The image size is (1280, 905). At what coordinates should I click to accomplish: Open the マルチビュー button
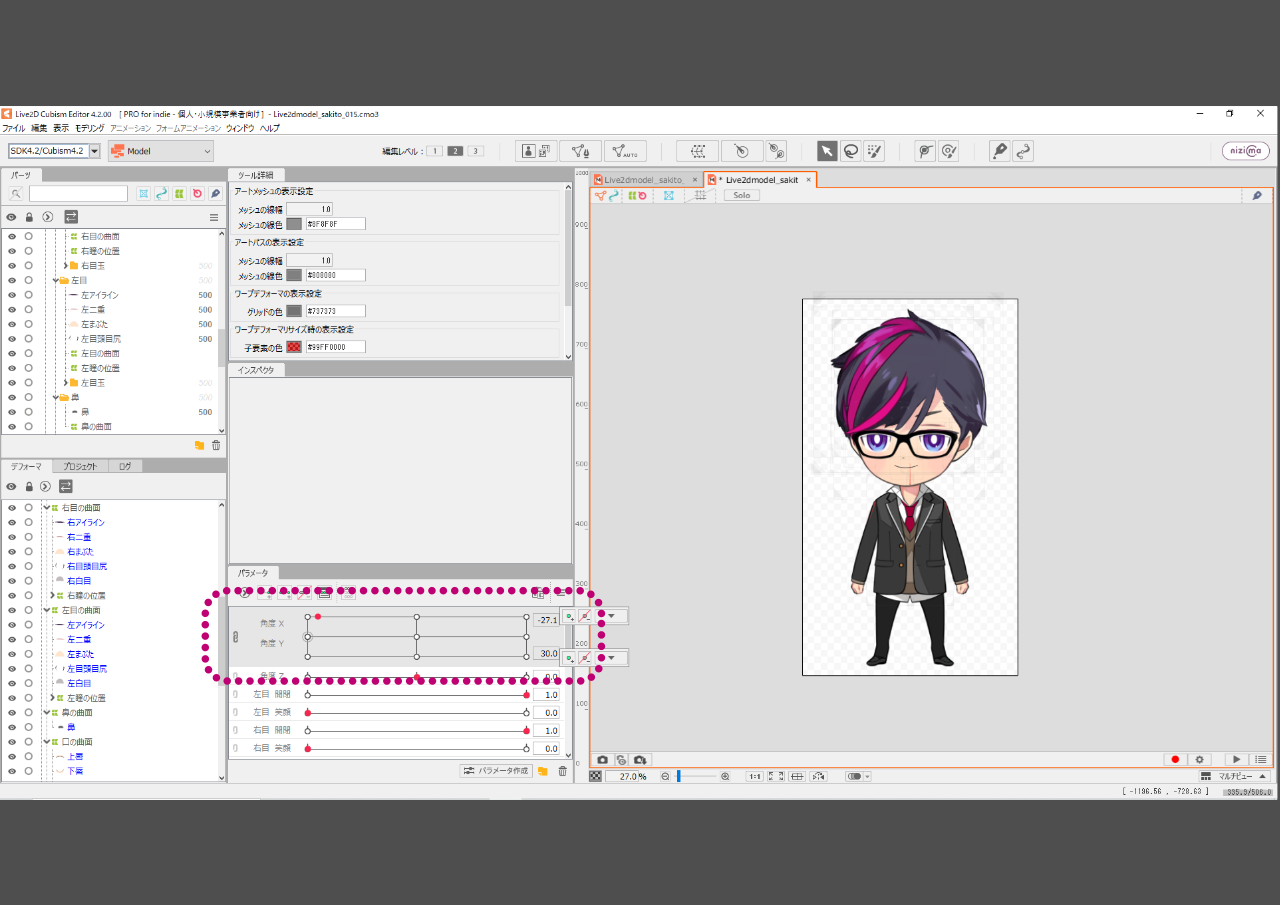pyautogui.click(x=1235, y=776)
